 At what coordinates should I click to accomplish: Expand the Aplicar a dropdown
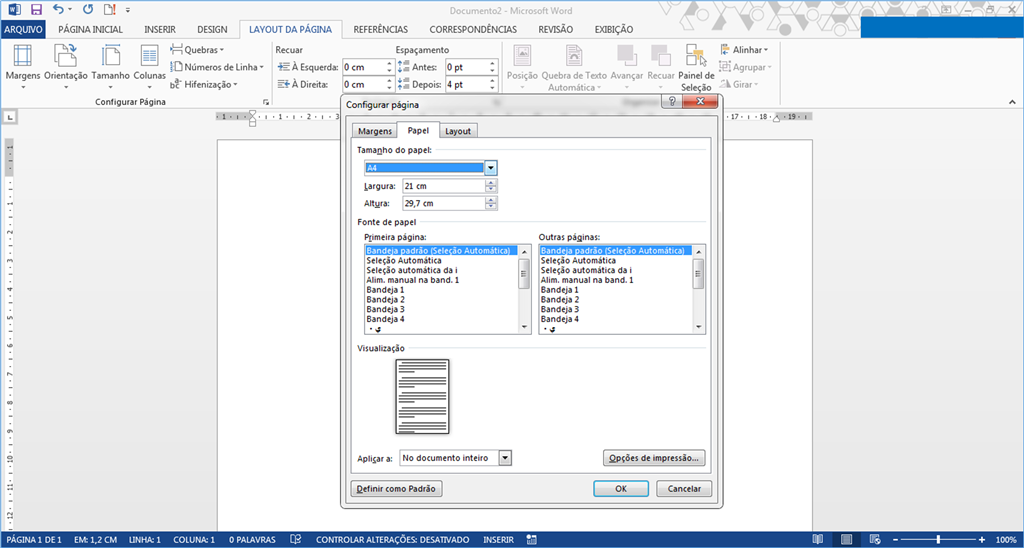coord(504,458)
